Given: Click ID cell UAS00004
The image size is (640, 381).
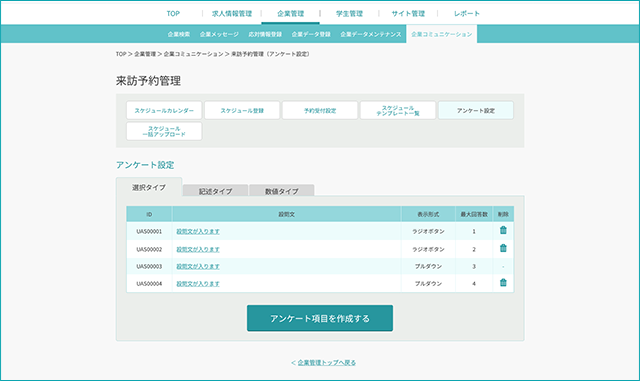Looking at the screenshot, I should [x=149, y=283].
